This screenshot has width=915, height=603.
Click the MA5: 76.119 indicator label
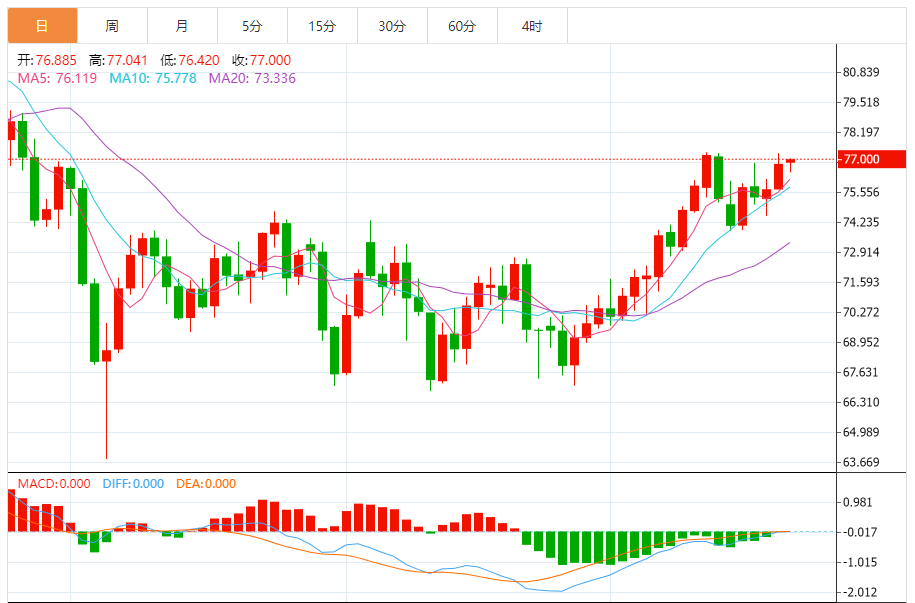57,78
